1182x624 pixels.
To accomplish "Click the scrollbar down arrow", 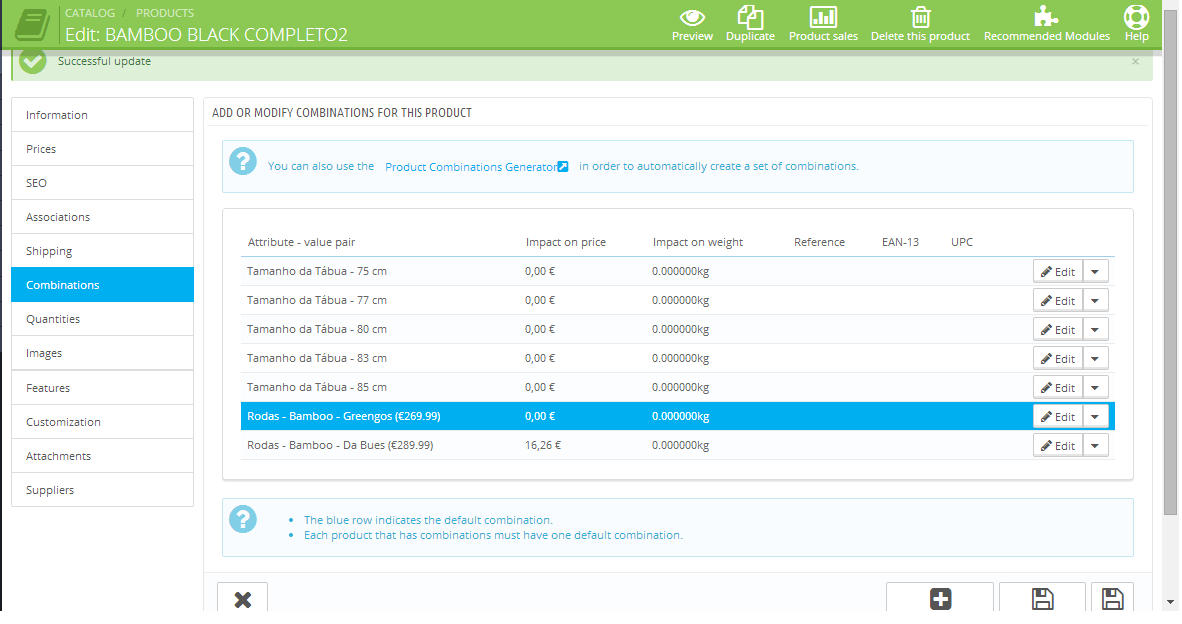I will point(1170,602).
